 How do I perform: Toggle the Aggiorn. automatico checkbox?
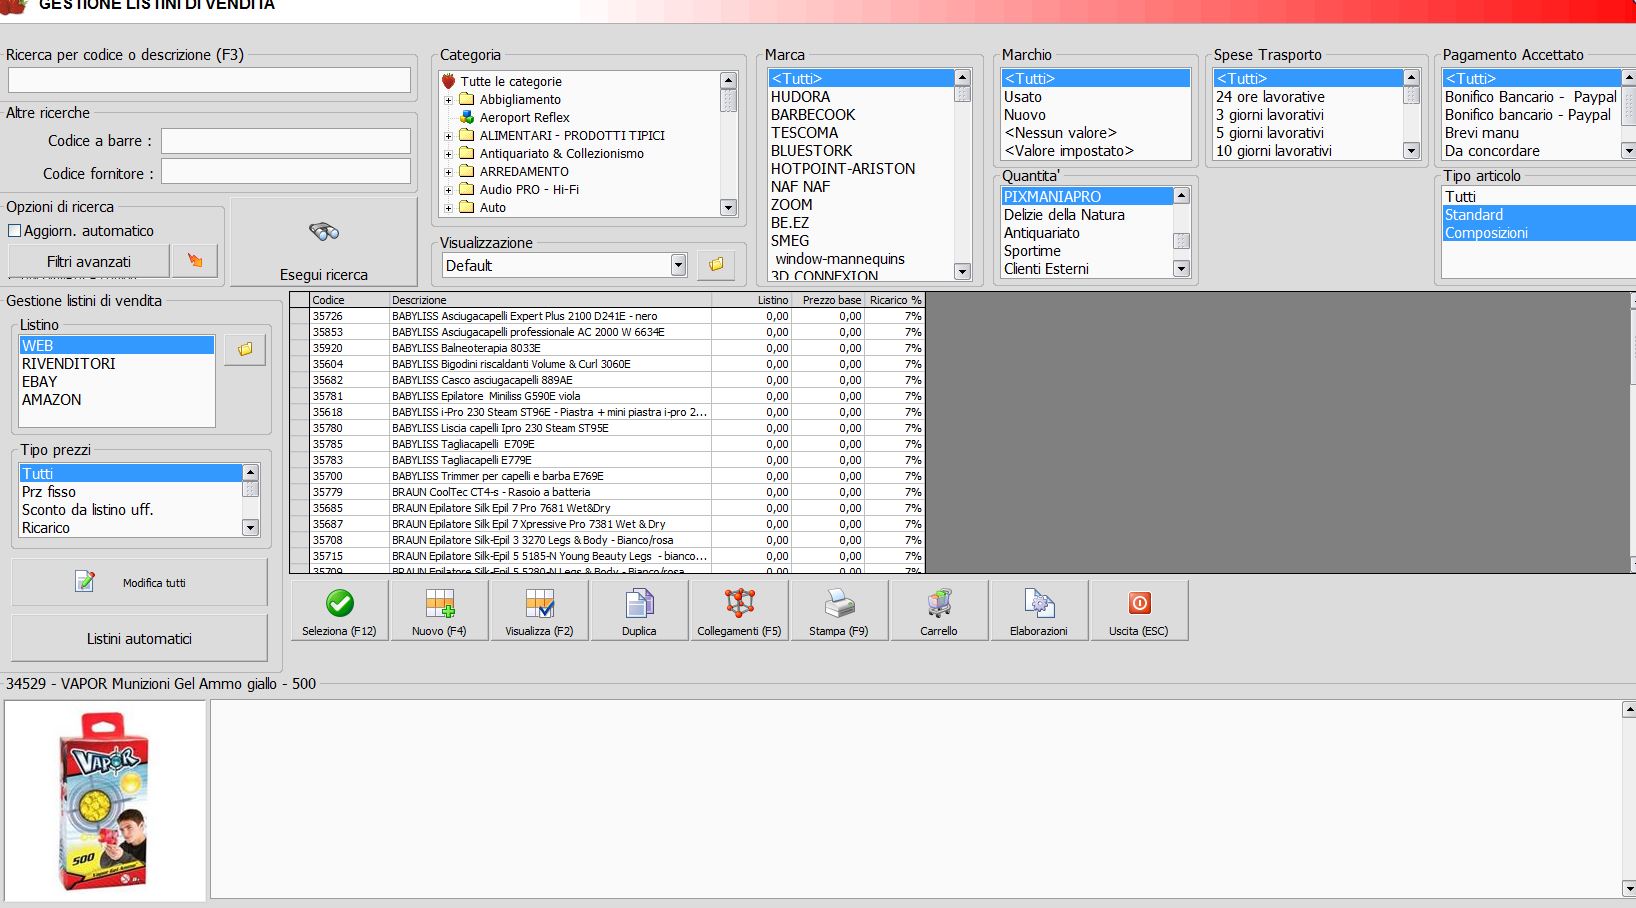[x=14, y=231]
